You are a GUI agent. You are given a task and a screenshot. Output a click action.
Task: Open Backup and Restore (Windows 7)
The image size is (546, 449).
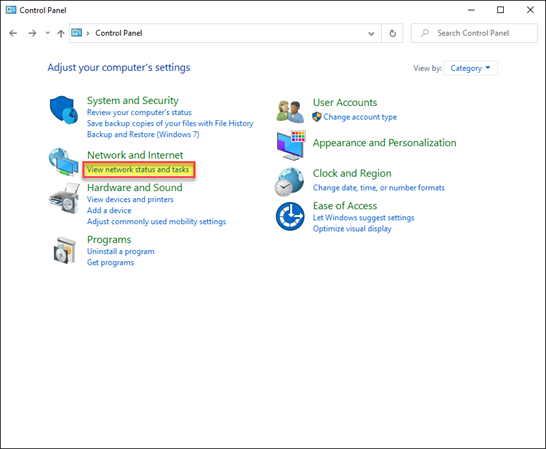click(x=143, y=134)
